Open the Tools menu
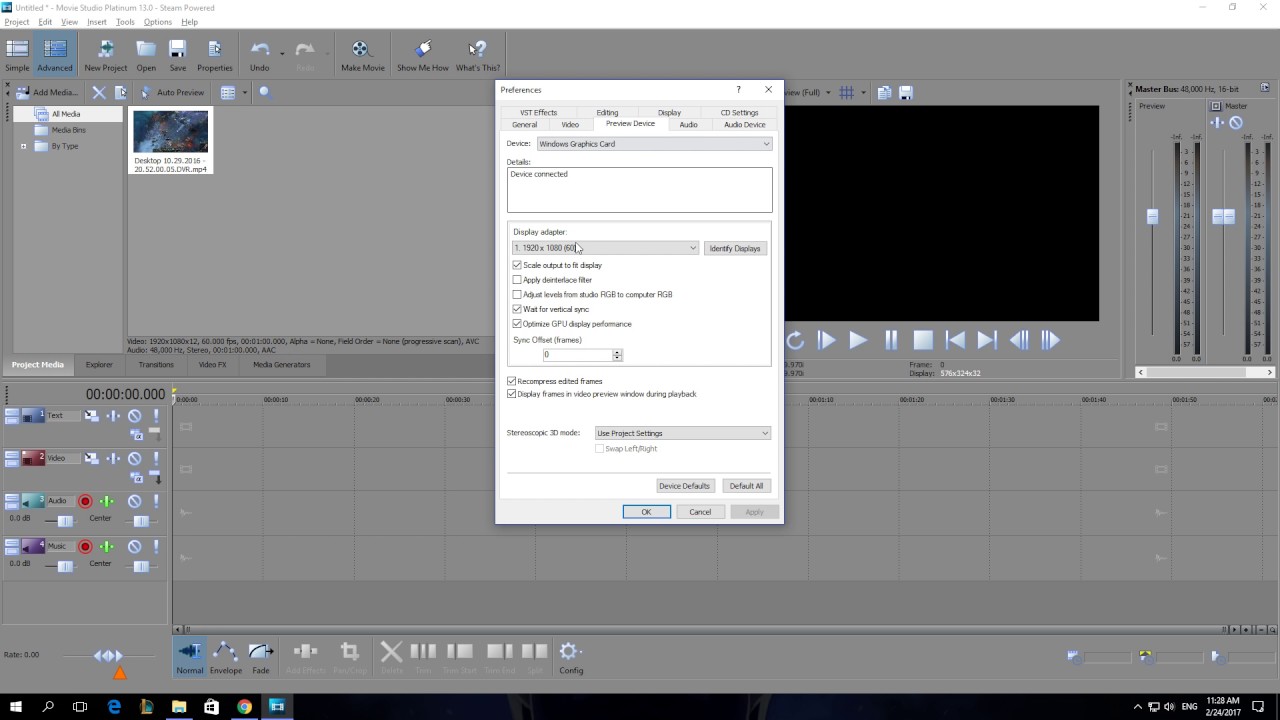The image size is (1280, 720). click(x=125, y=21)
